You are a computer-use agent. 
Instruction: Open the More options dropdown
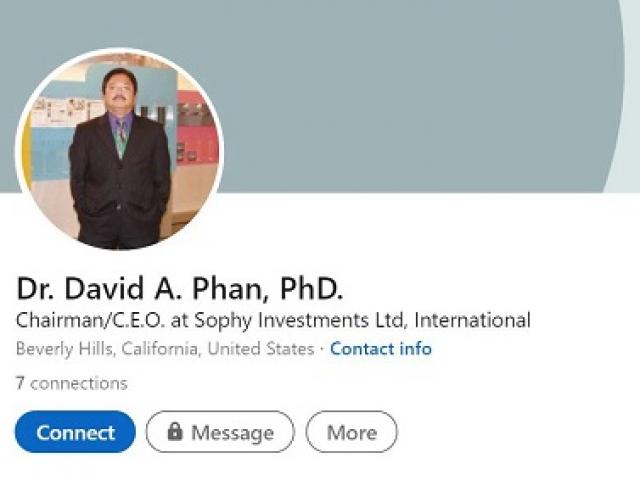pyautogui.click(x=351, y=432)
